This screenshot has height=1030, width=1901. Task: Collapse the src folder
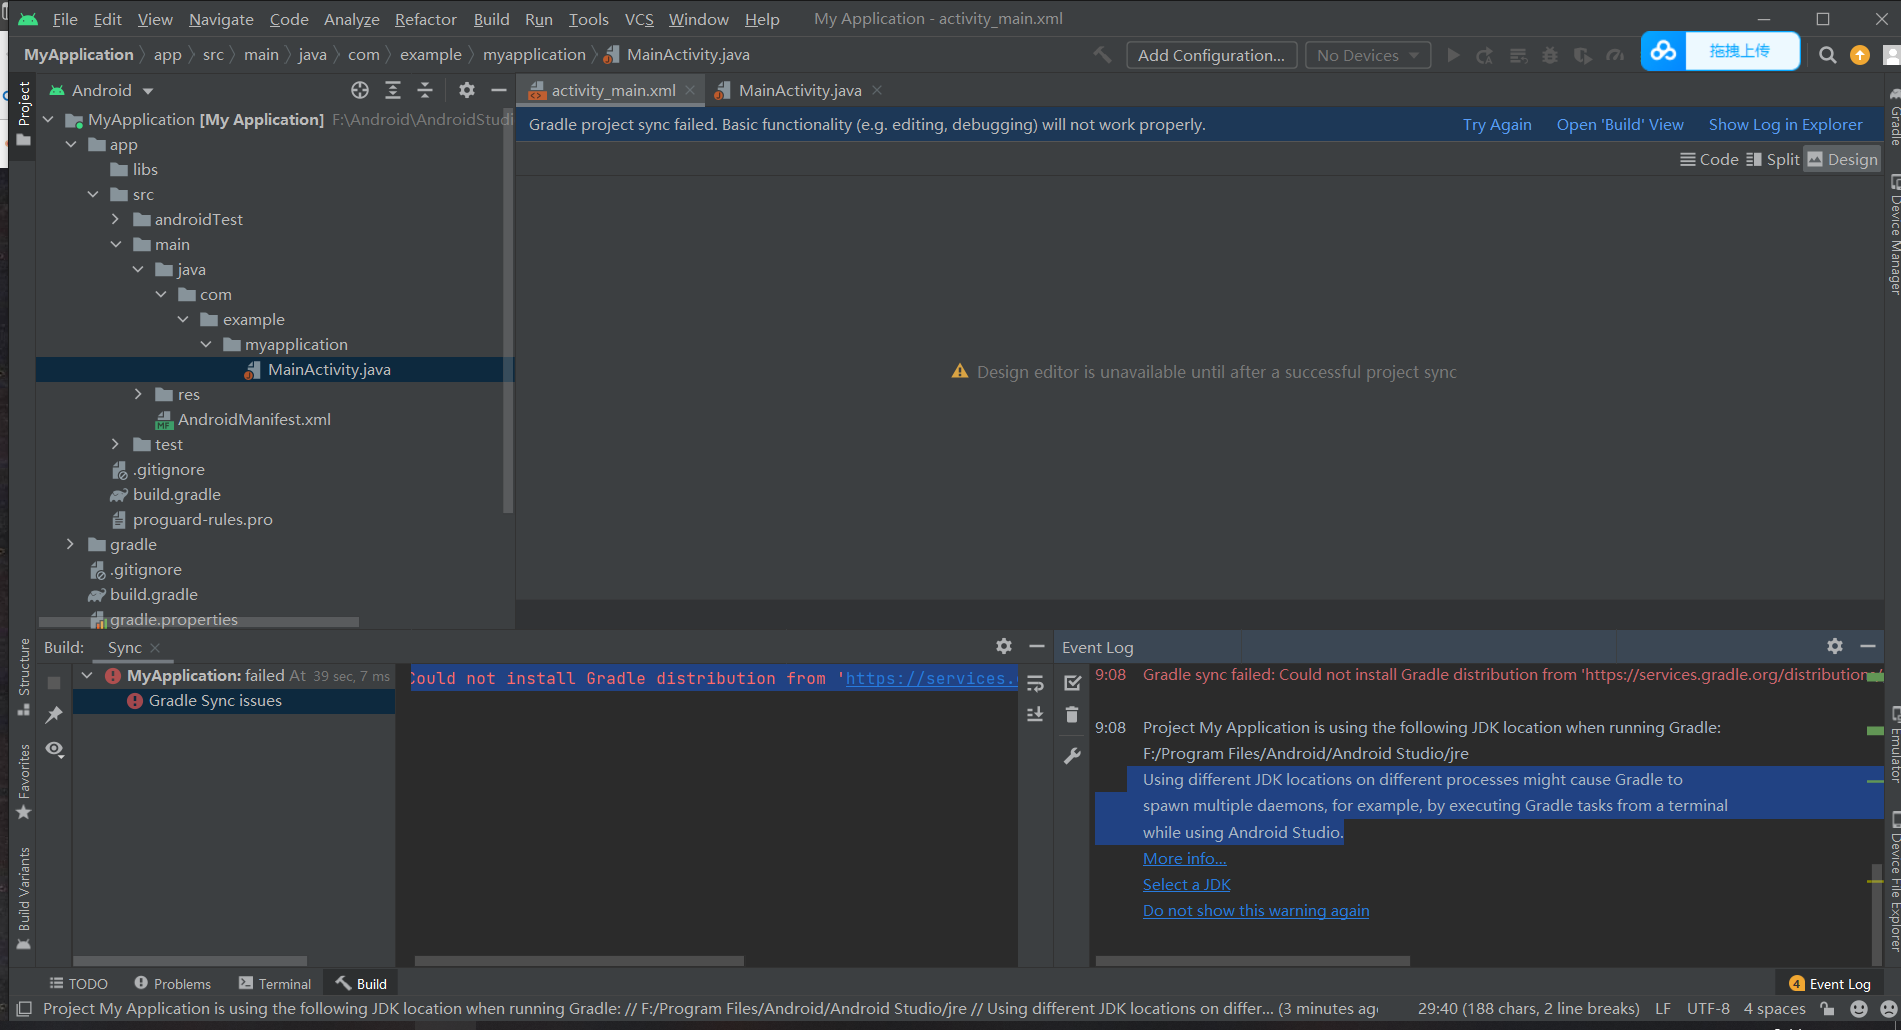(93, 194)
